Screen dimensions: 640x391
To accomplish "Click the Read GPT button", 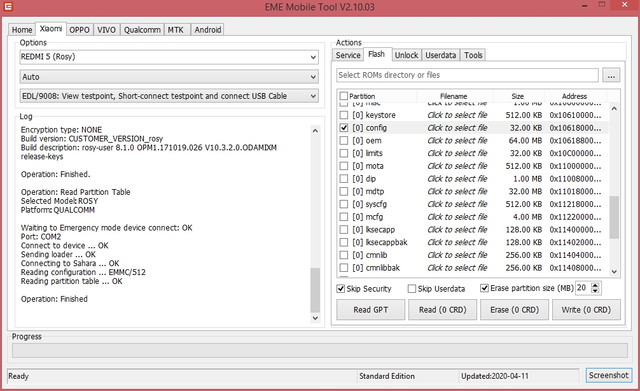I will (x=371, y=310).
